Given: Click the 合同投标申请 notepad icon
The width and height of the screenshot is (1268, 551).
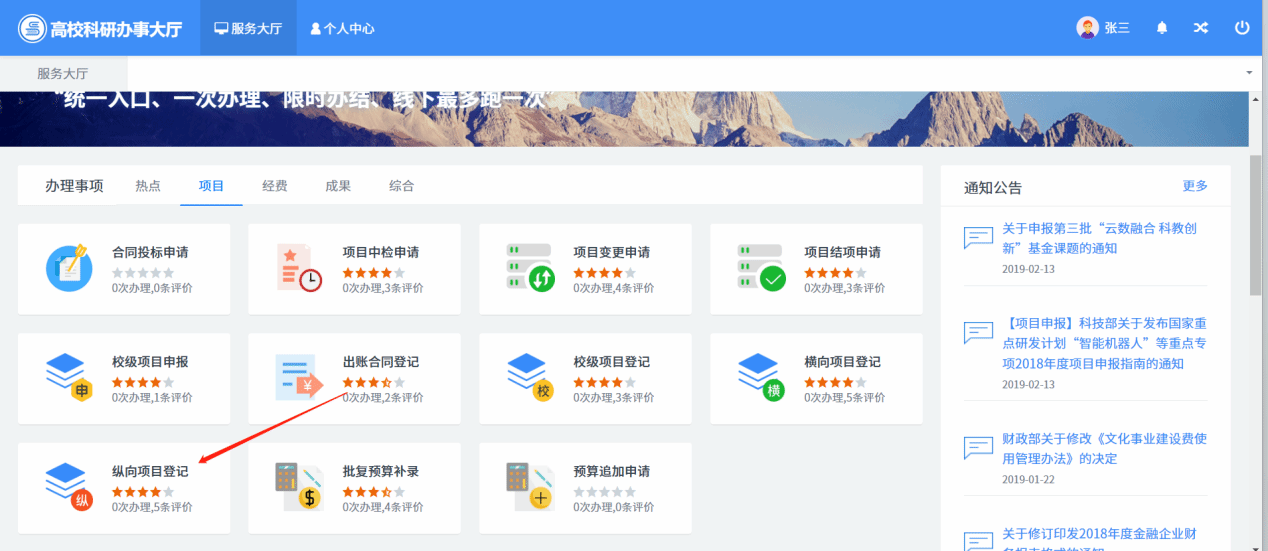Looking at the screenshot, I should (69, 267).
